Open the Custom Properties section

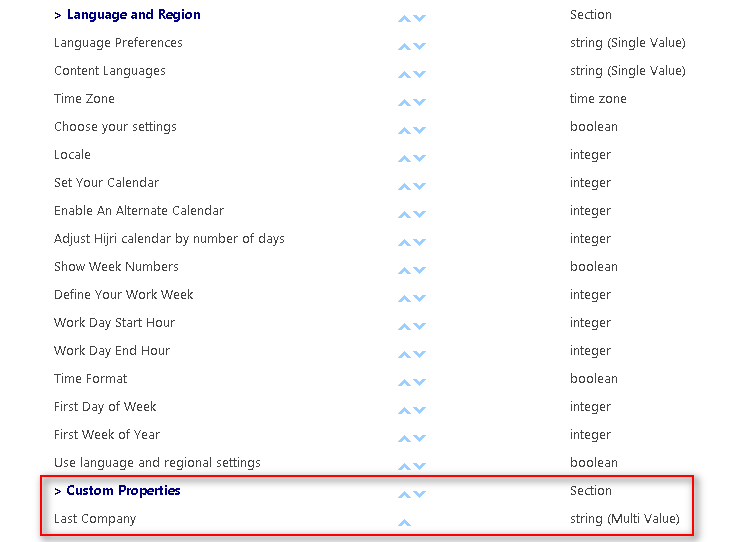123,491
